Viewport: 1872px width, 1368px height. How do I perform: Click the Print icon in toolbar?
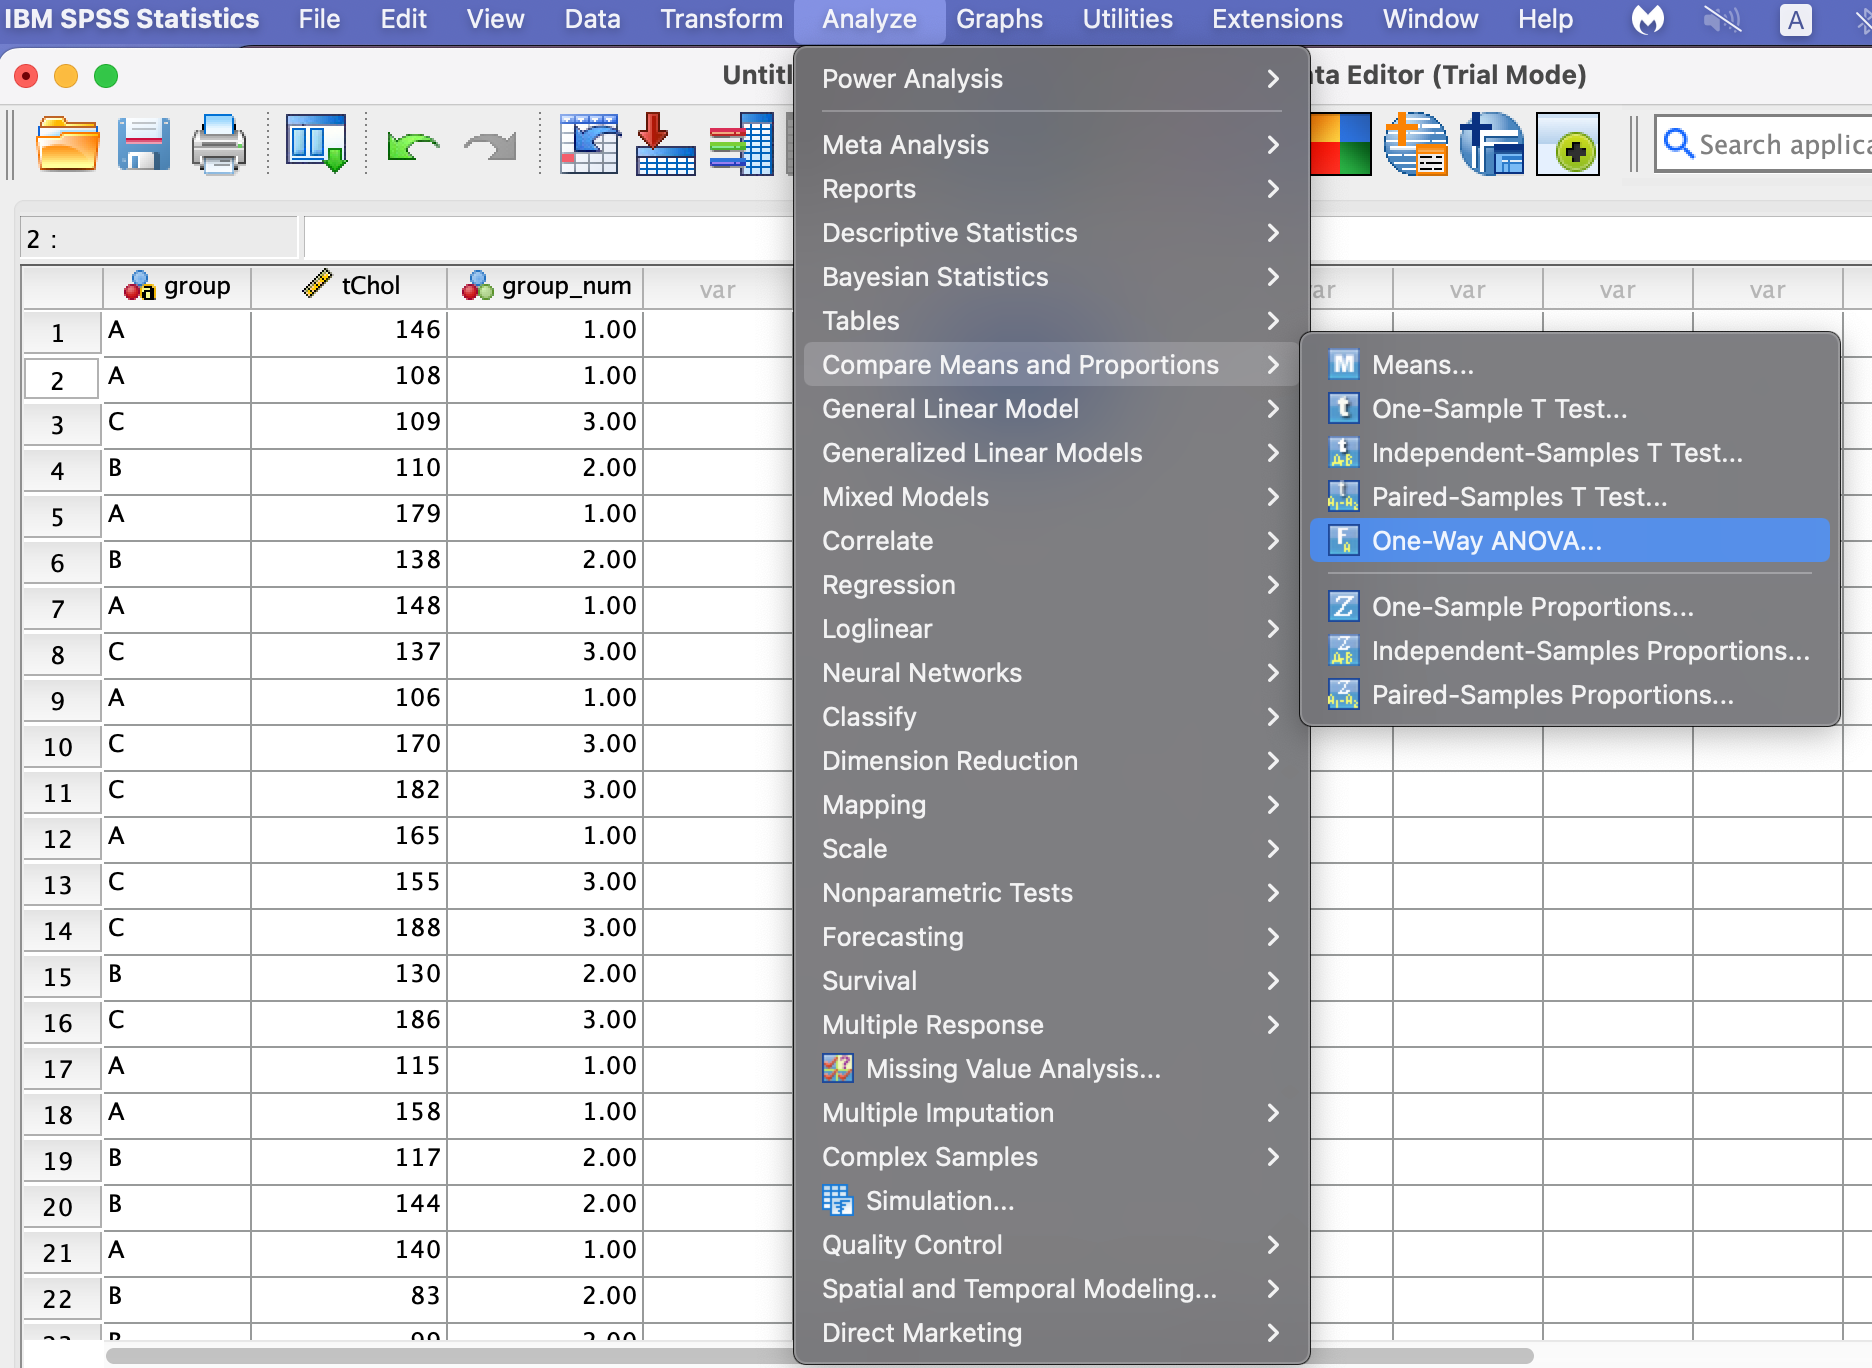pyautogui.click(x=218, y=144)
